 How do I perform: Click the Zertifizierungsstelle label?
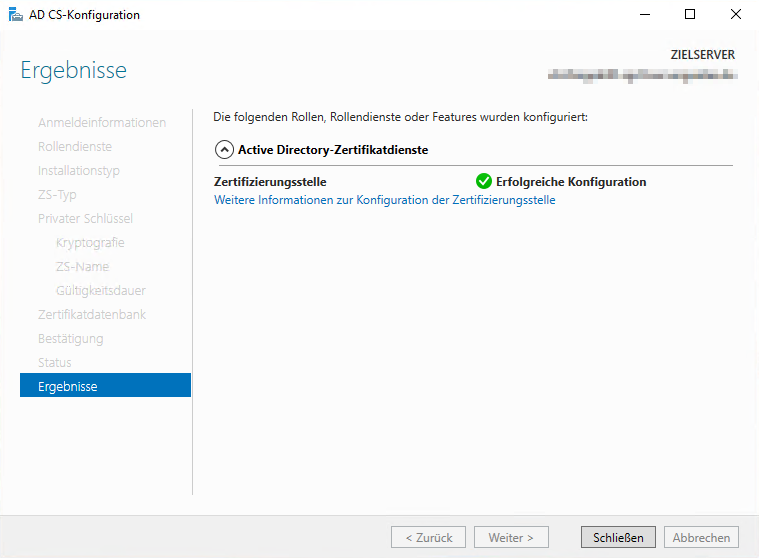tap(270, 181)
